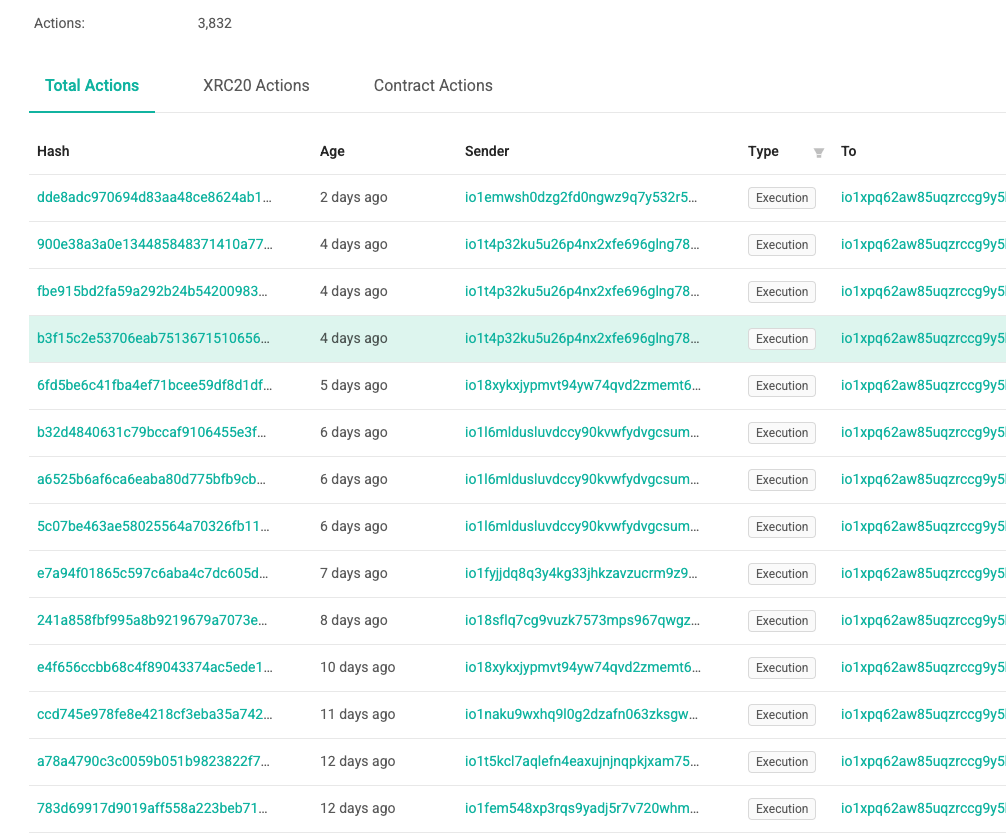Open hash 900e38a3a0e134485848371410a77 details
Image resolution: width=1006 pixels, height=833 pixels.
[x=153, y=244]
